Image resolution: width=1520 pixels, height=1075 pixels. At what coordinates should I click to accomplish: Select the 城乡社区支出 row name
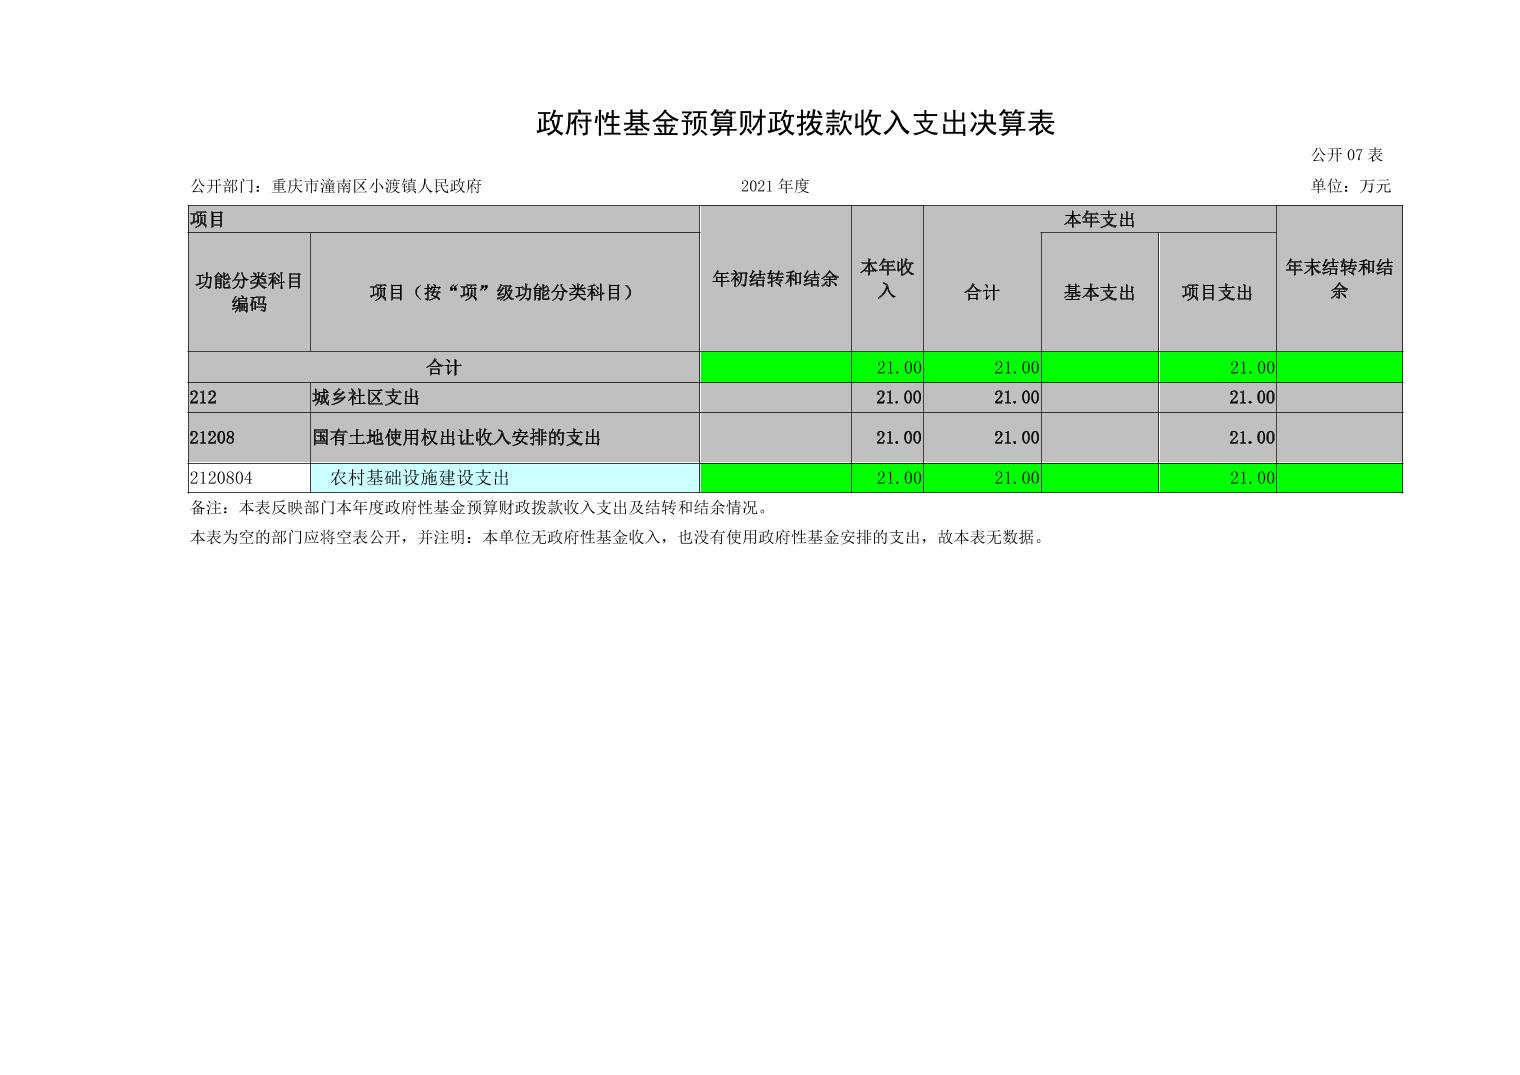click(505, 397)
